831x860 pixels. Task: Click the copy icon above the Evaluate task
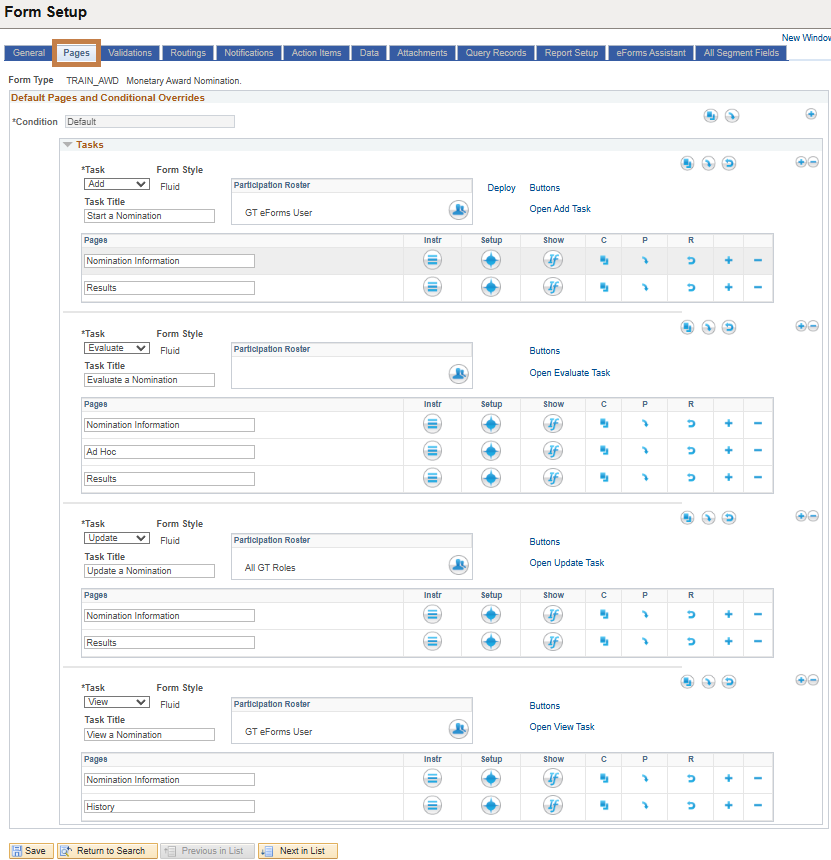pos(687,326)
